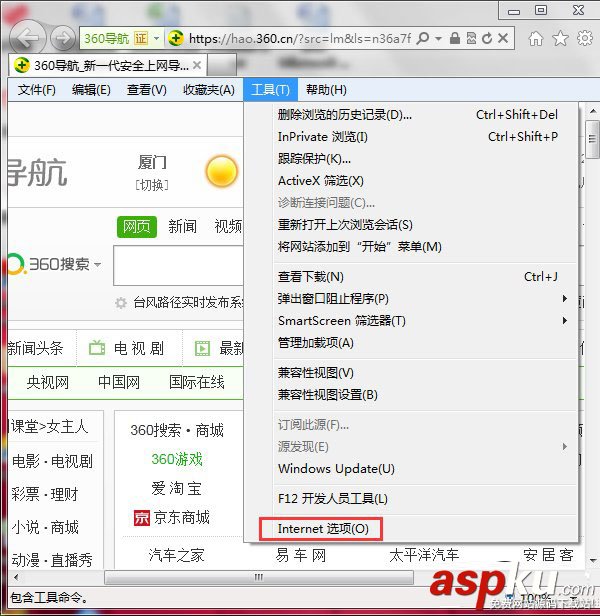Close the 360导航 tab

pos(197,65)
